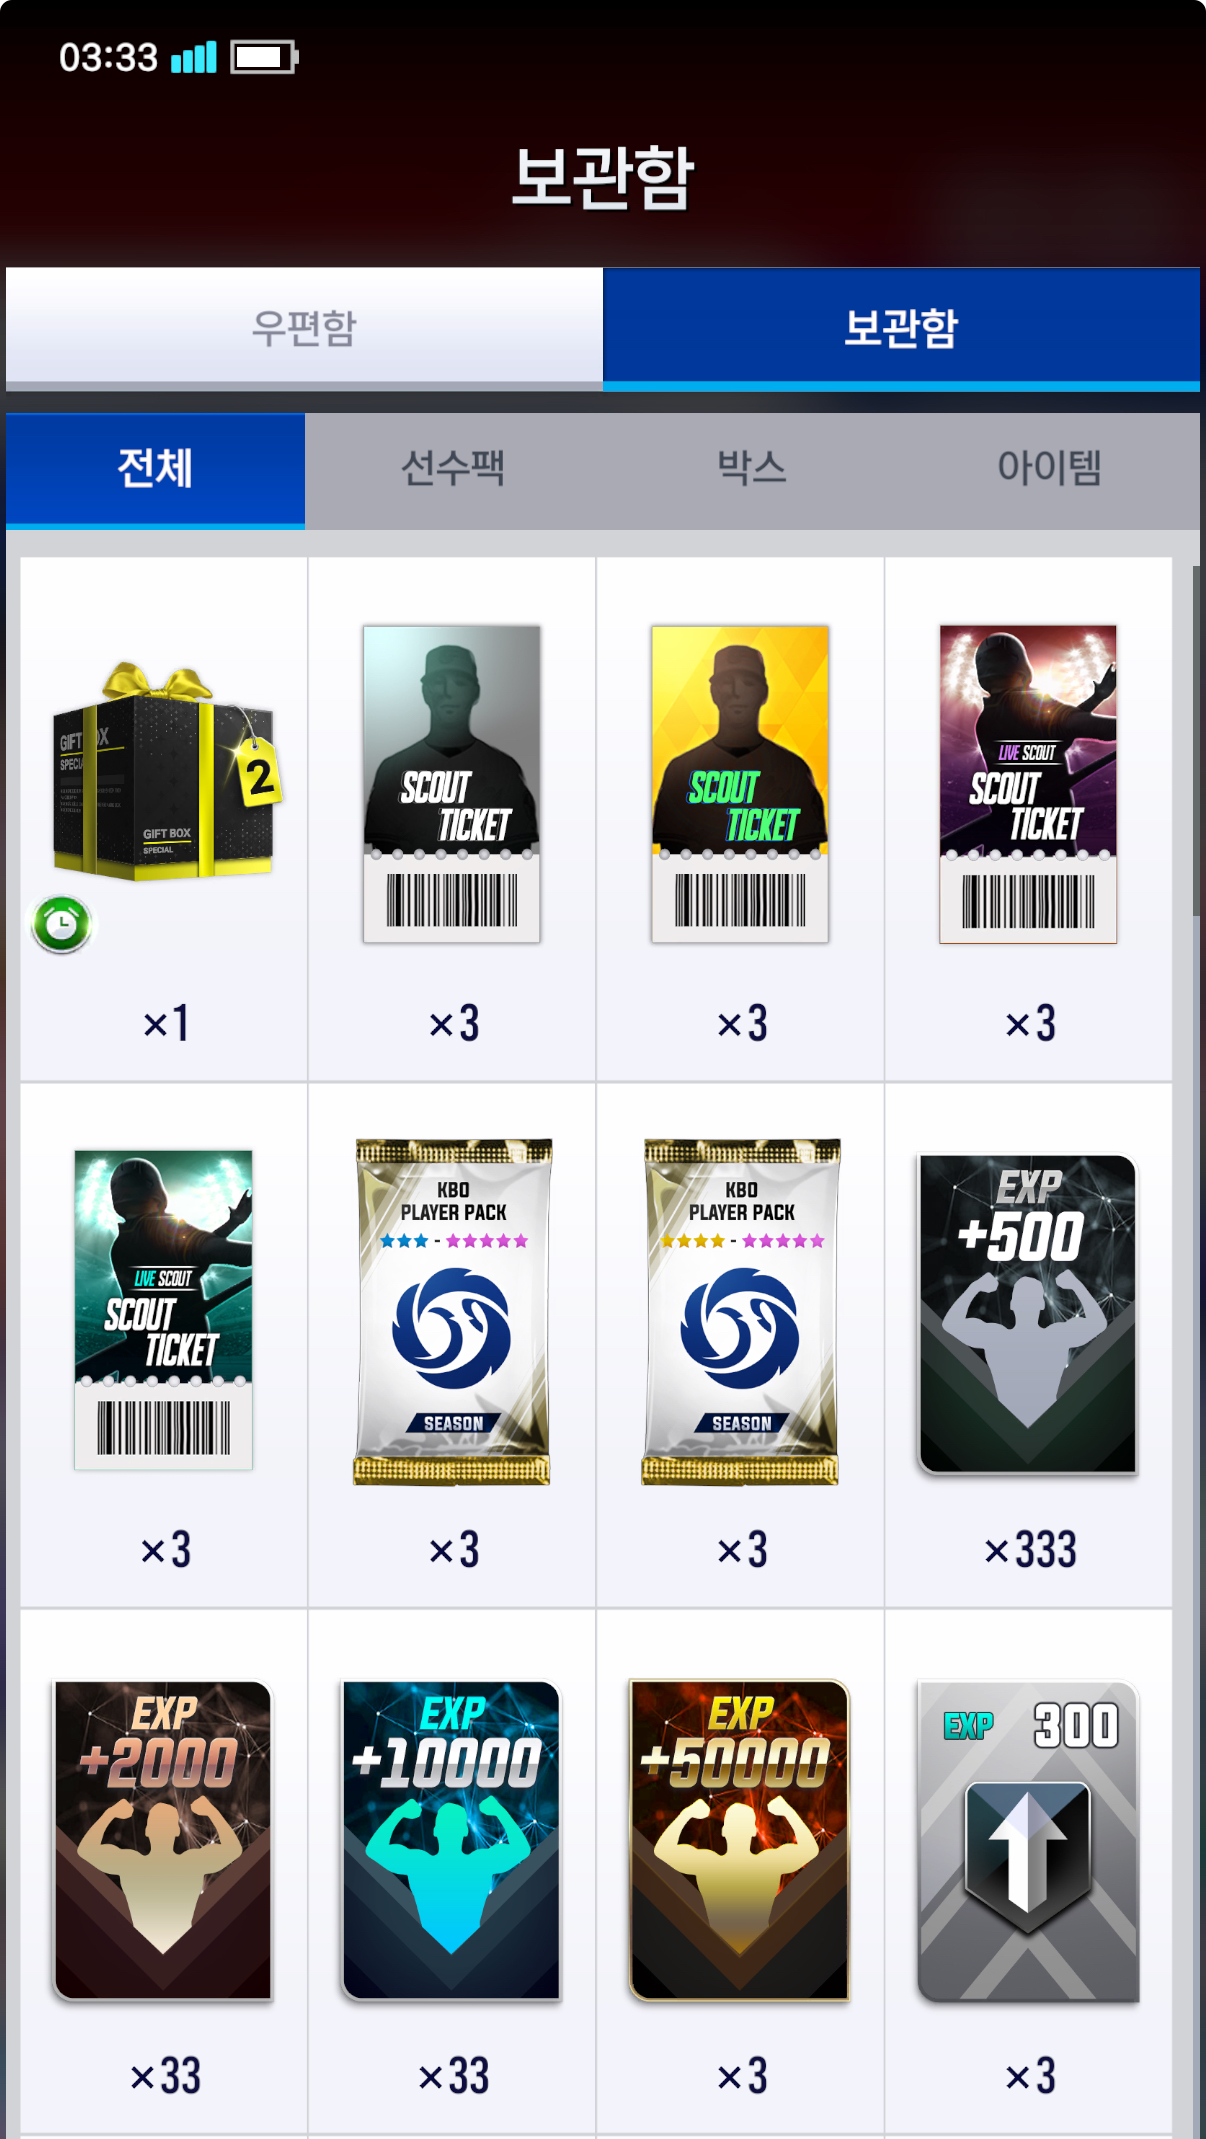Open the special Gift Box item

tap(164, 771)
